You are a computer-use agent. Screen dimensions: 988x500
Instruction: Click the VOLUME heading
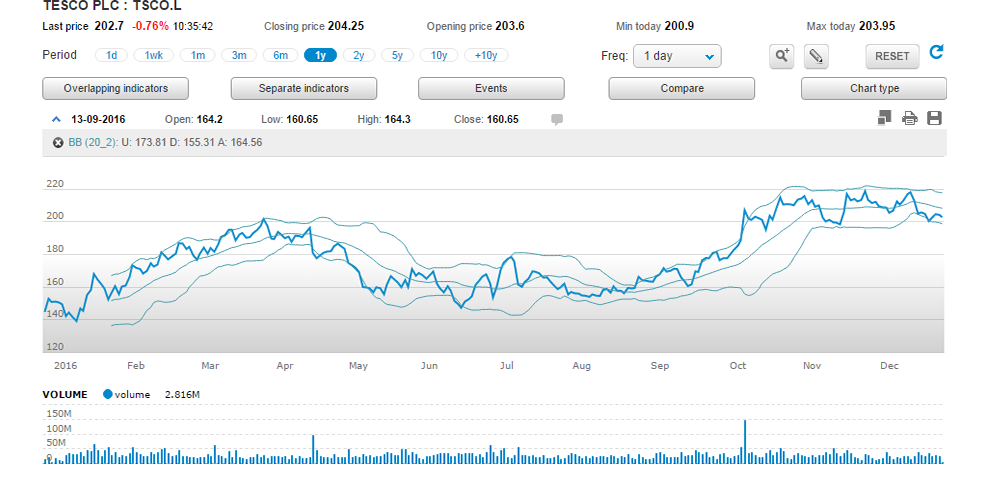(x=65, y=395)
